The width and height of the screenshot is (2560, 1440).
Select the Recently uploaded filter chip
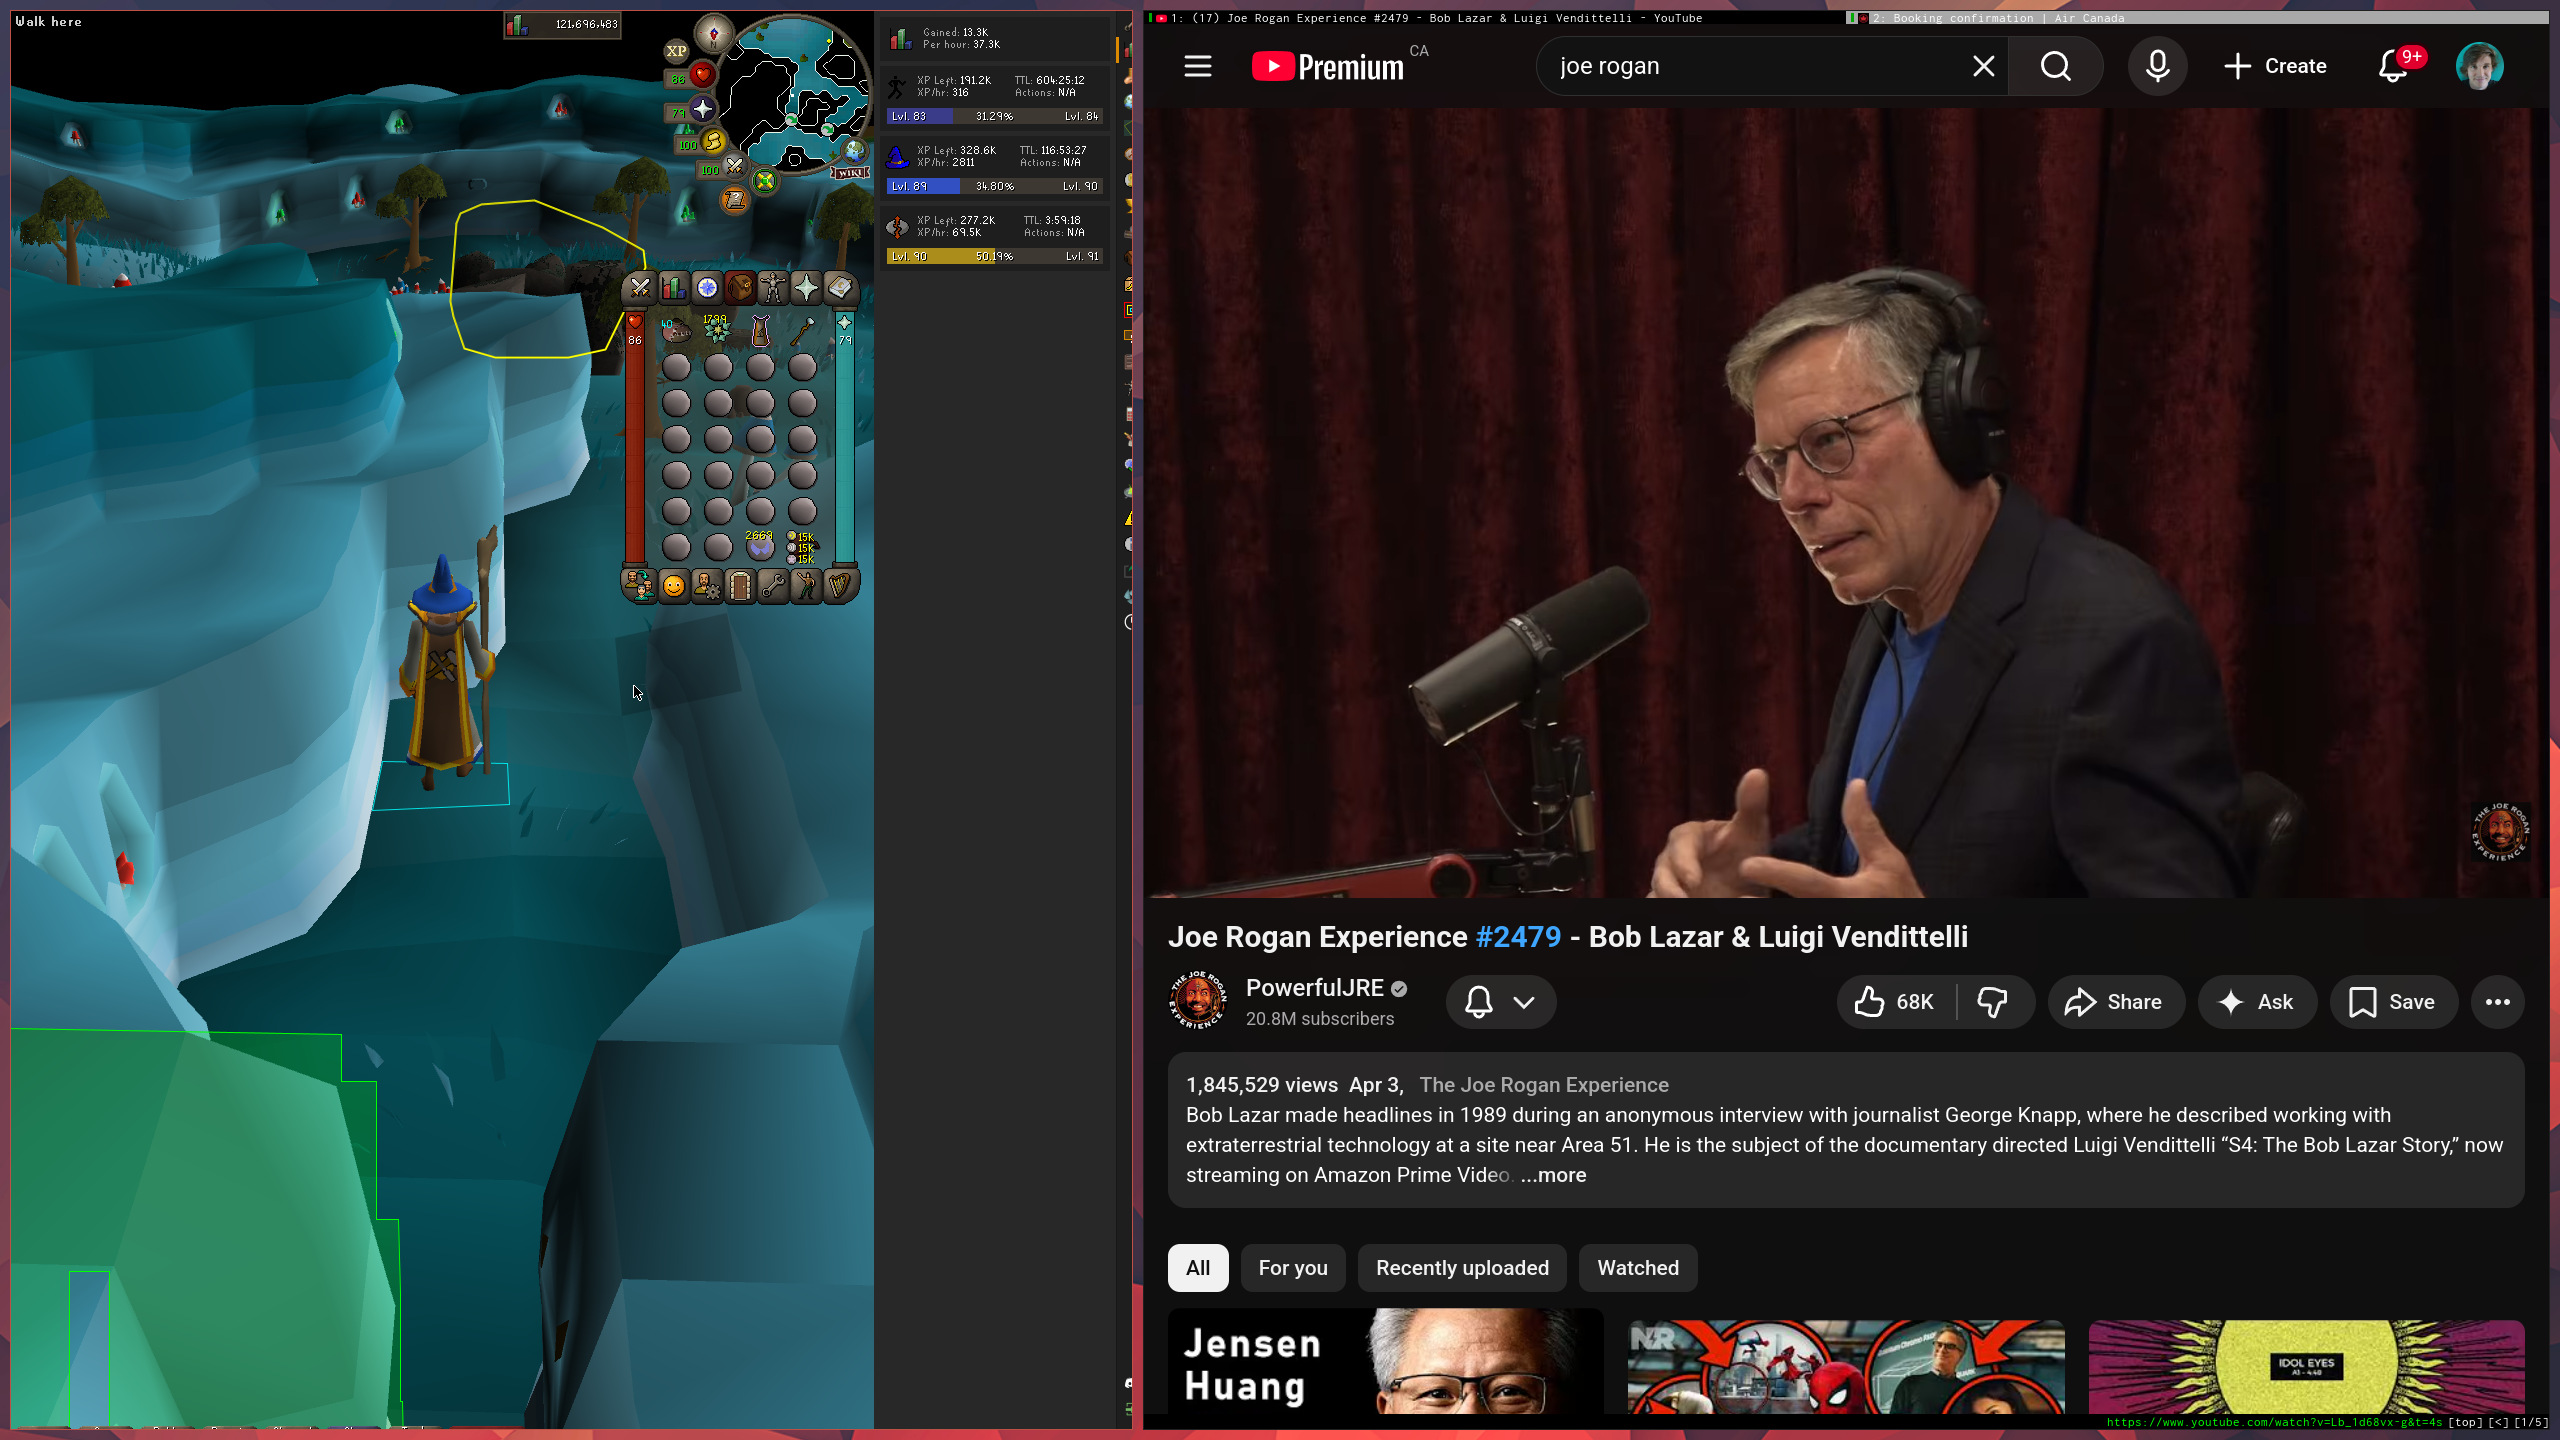coord(1461,1268)
